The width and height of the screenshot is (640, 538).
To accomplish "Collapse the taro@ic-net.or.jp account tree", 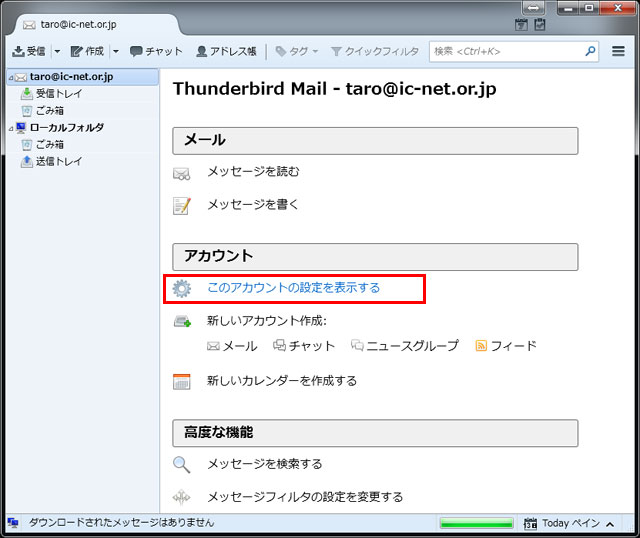I will (x=7, y=77).
